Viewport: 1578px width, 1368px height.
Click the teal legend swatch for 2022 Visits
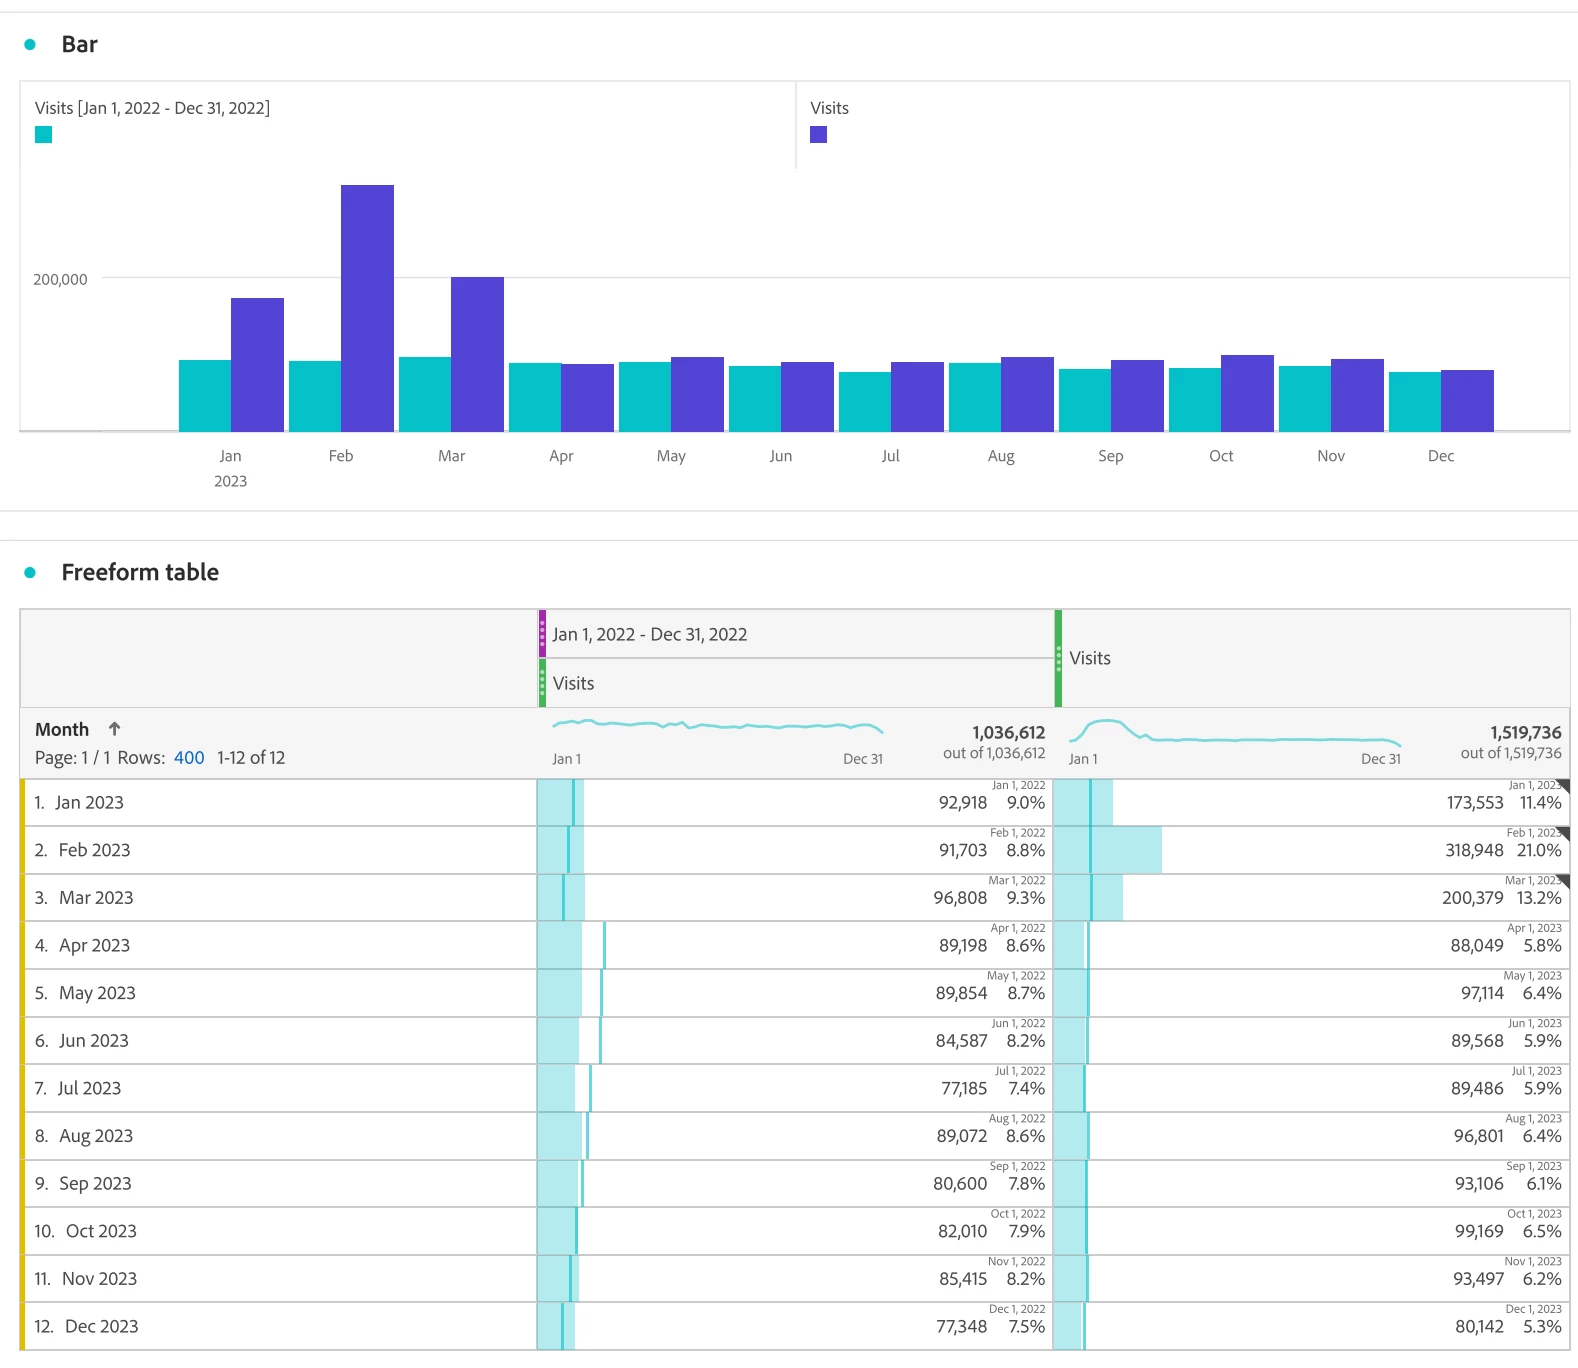point(43,134)
